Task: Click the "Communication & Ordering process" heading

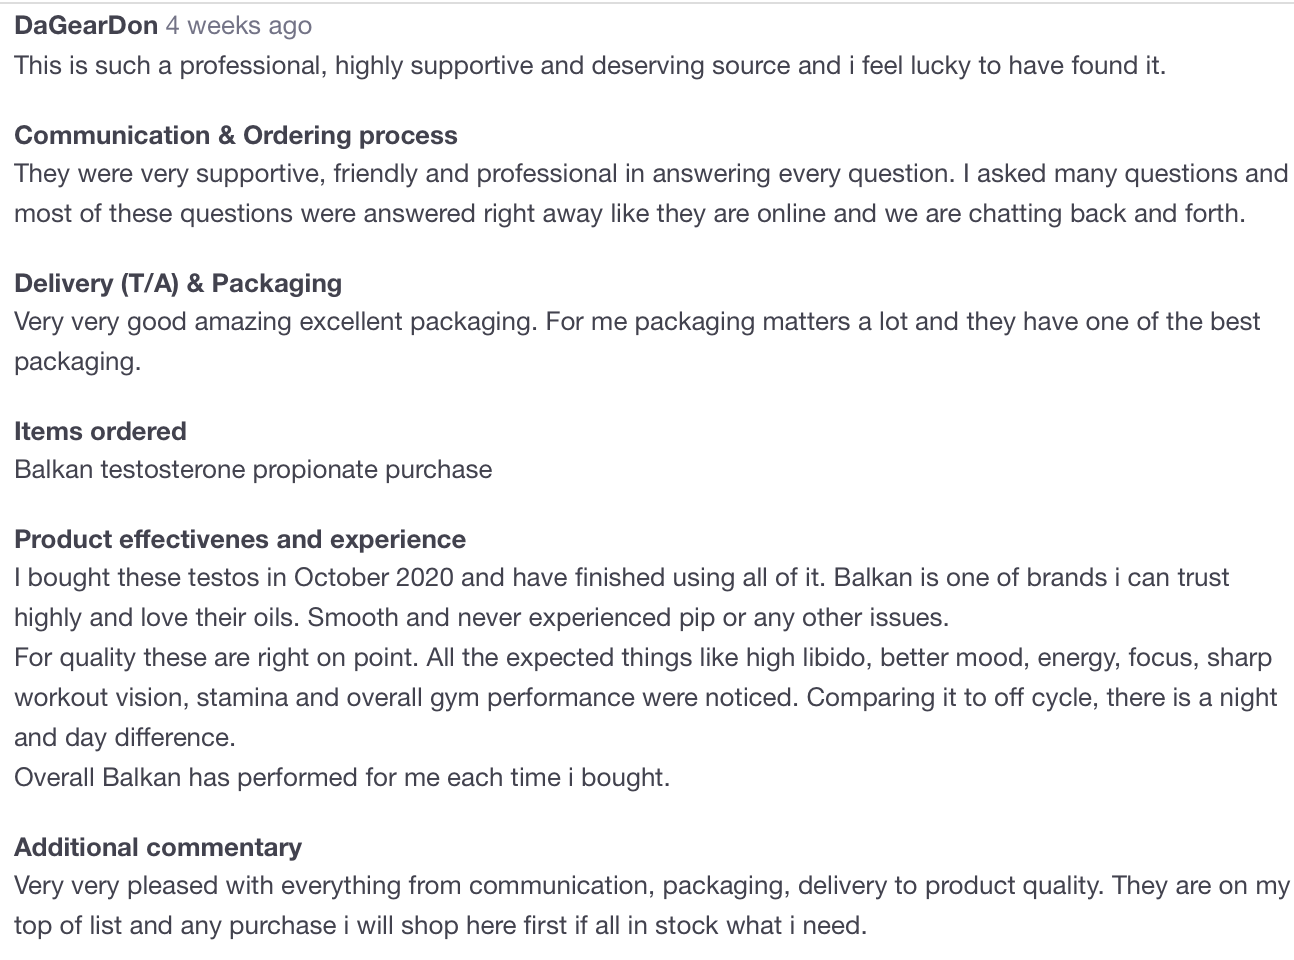Action: 236,136
